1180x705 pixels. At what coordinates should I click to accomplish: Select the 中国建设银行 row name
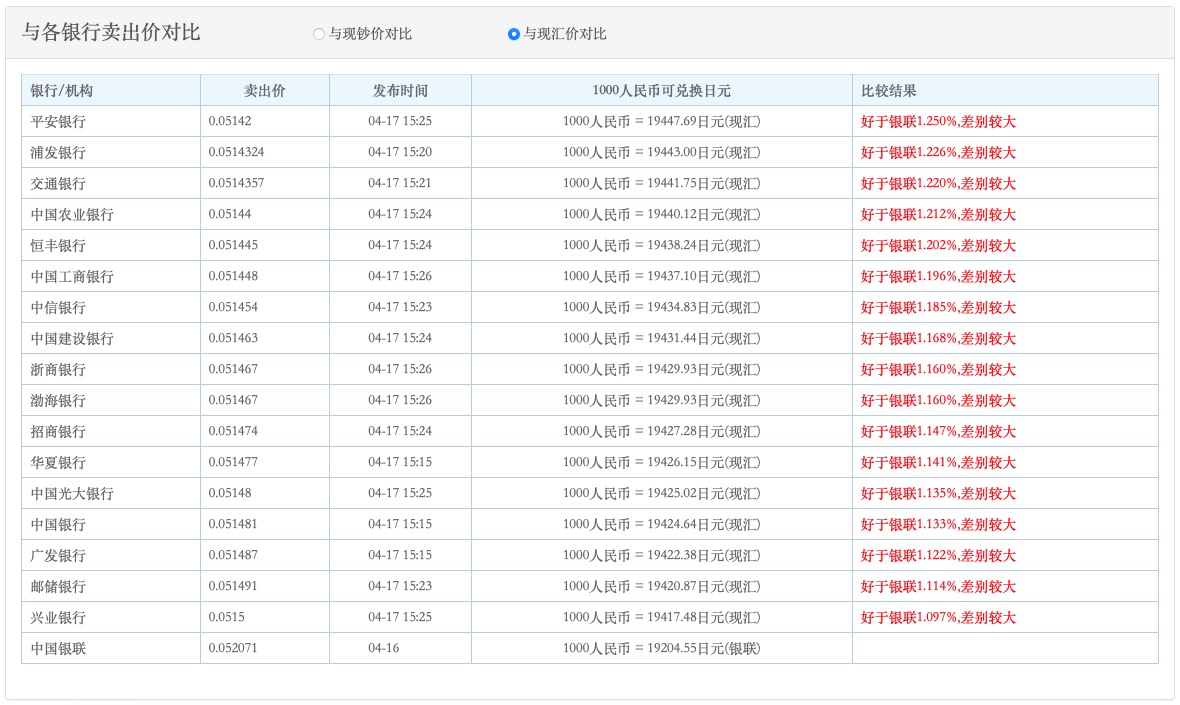(72, 338)
